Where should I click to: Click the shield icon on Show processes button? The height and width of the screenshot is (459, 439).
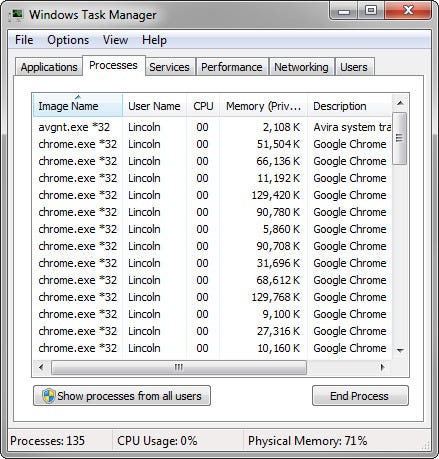48,396
